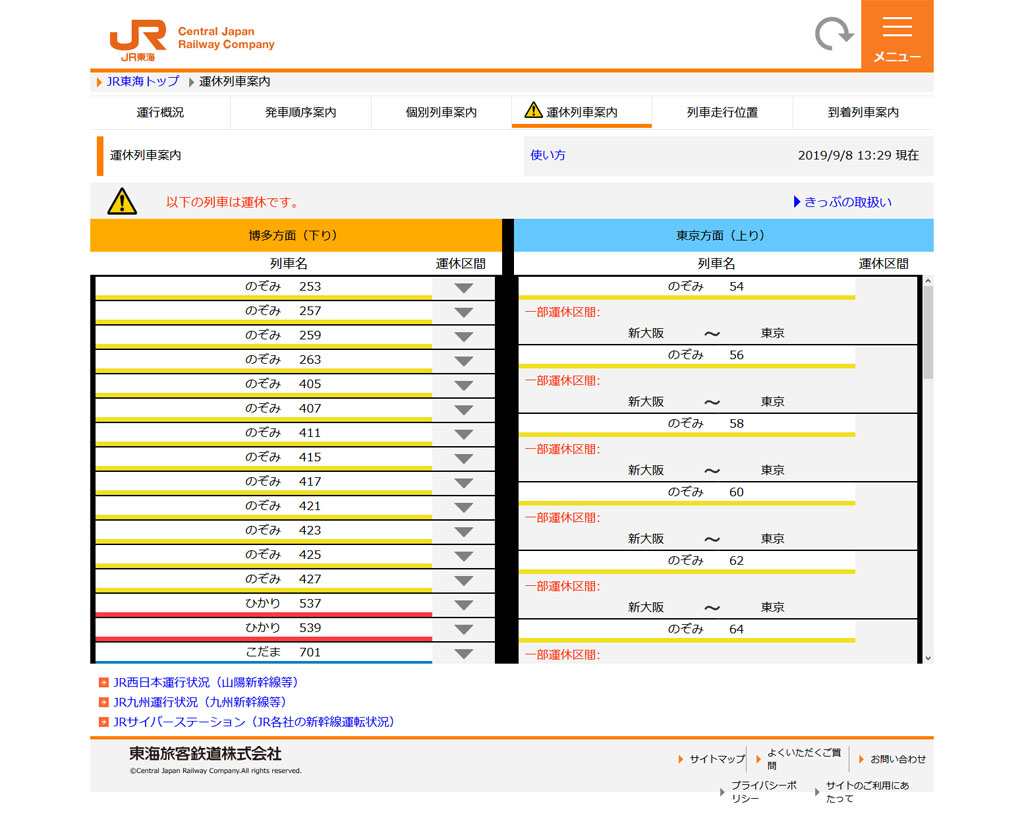Click the warning triangle beside the cancellation notice
Image resolution: width=1024 pixels, height=835 pixels.
122,202
